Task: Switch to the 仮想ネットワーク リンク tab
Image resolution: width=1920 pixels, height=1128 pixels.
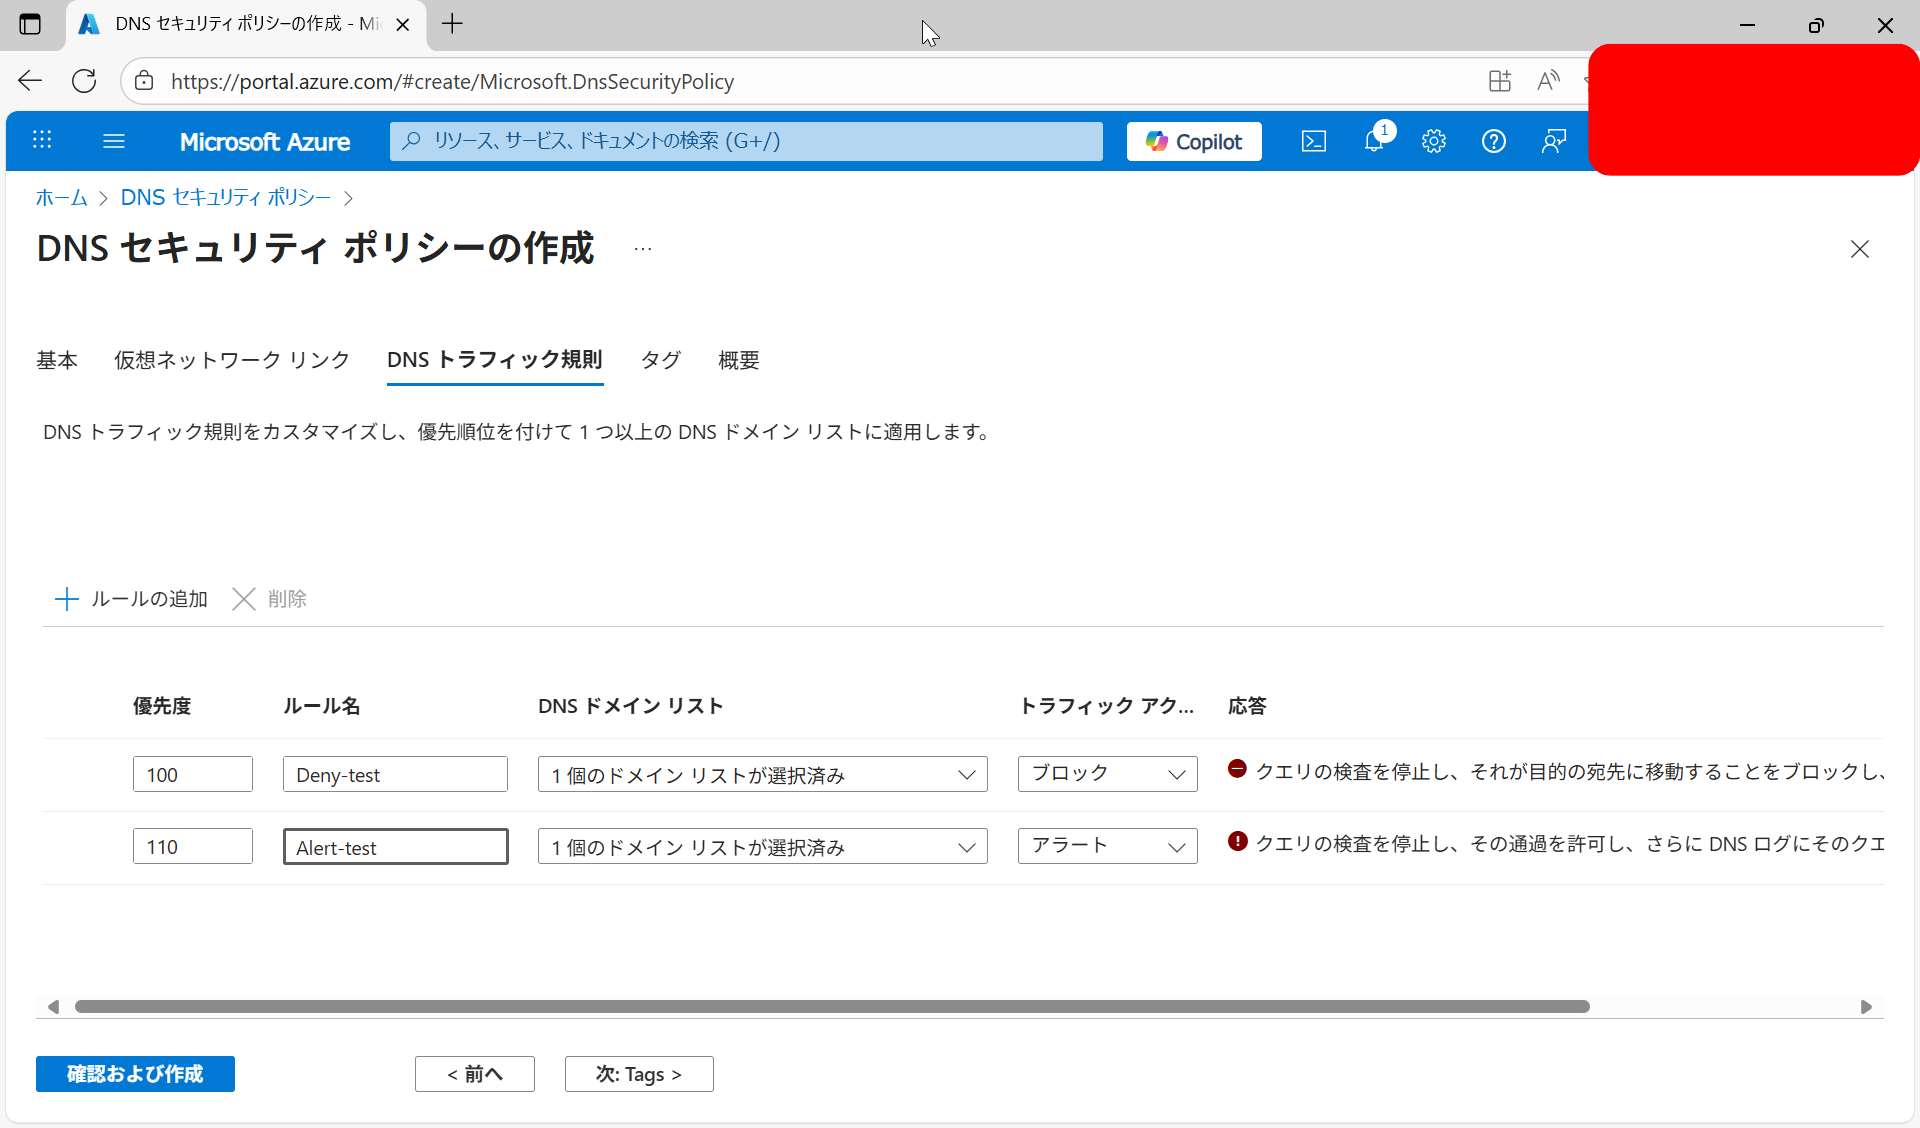Action: [x=232, y=360]
